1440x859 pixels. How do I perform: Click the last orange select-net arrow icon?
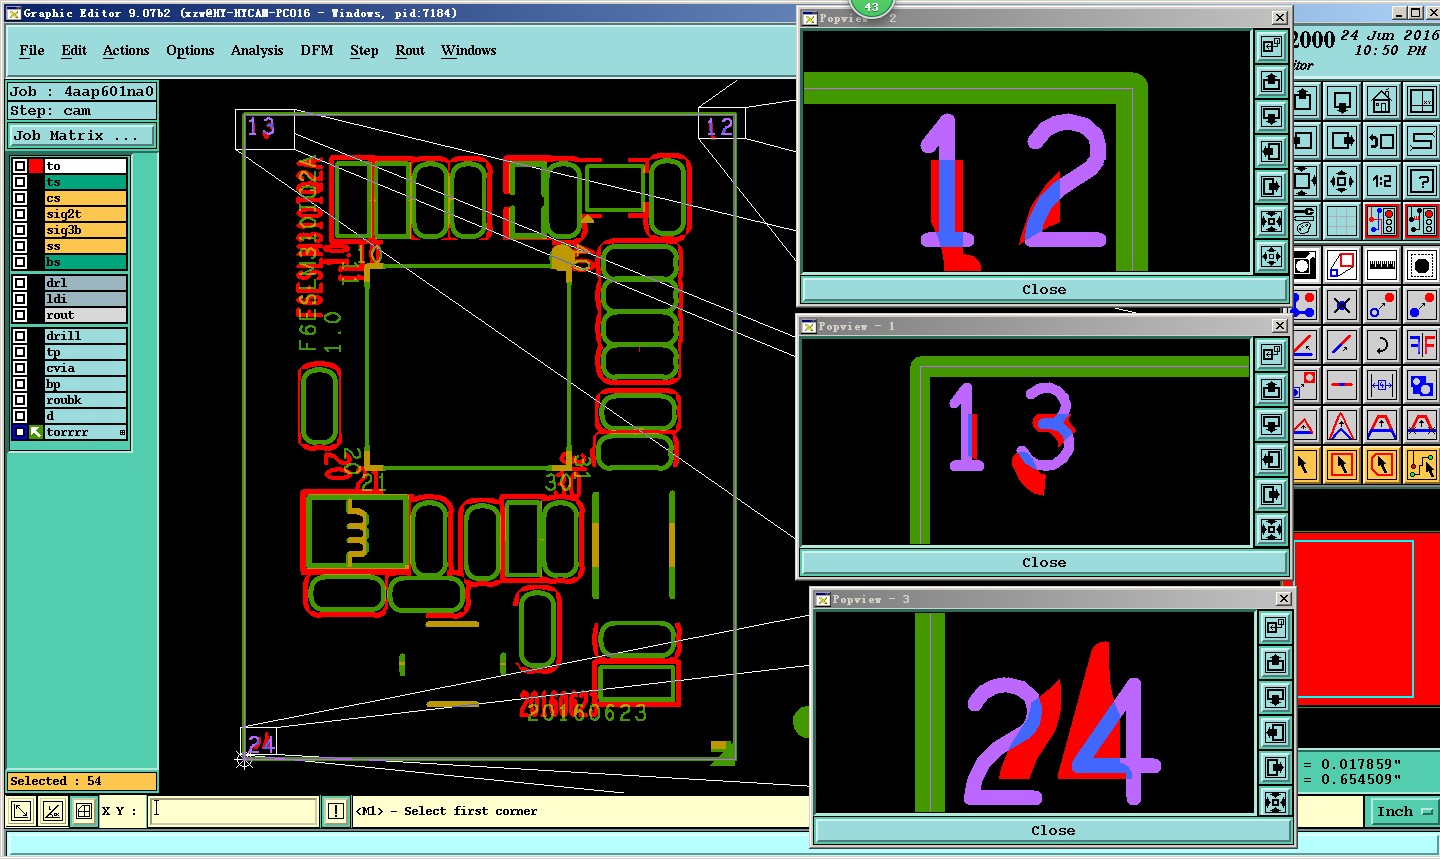(1421, 465)
